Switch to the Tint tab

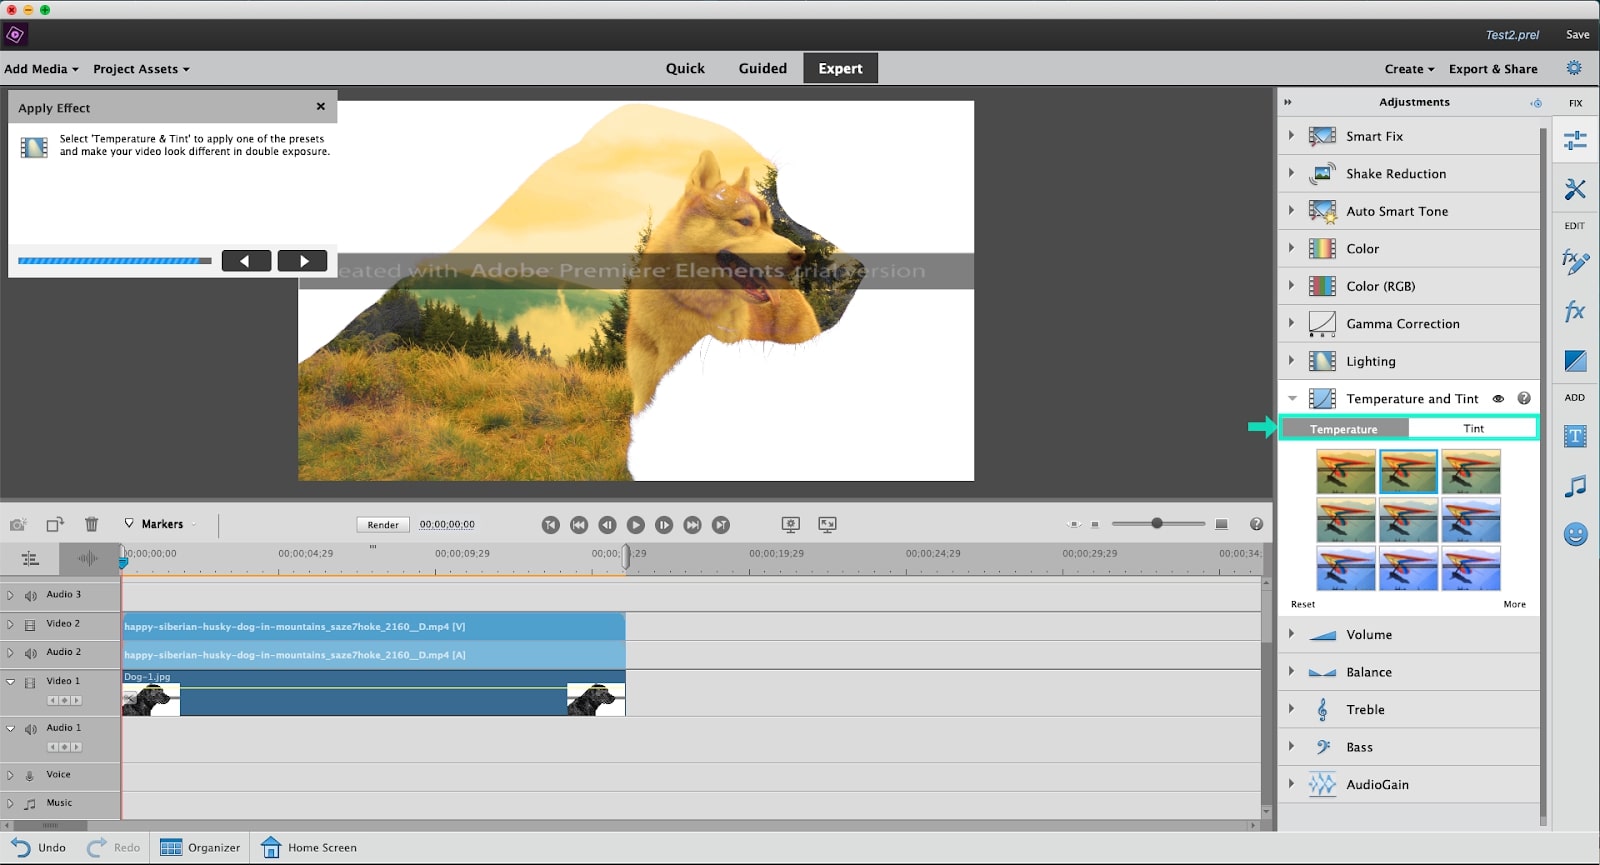coord(1473,428)
